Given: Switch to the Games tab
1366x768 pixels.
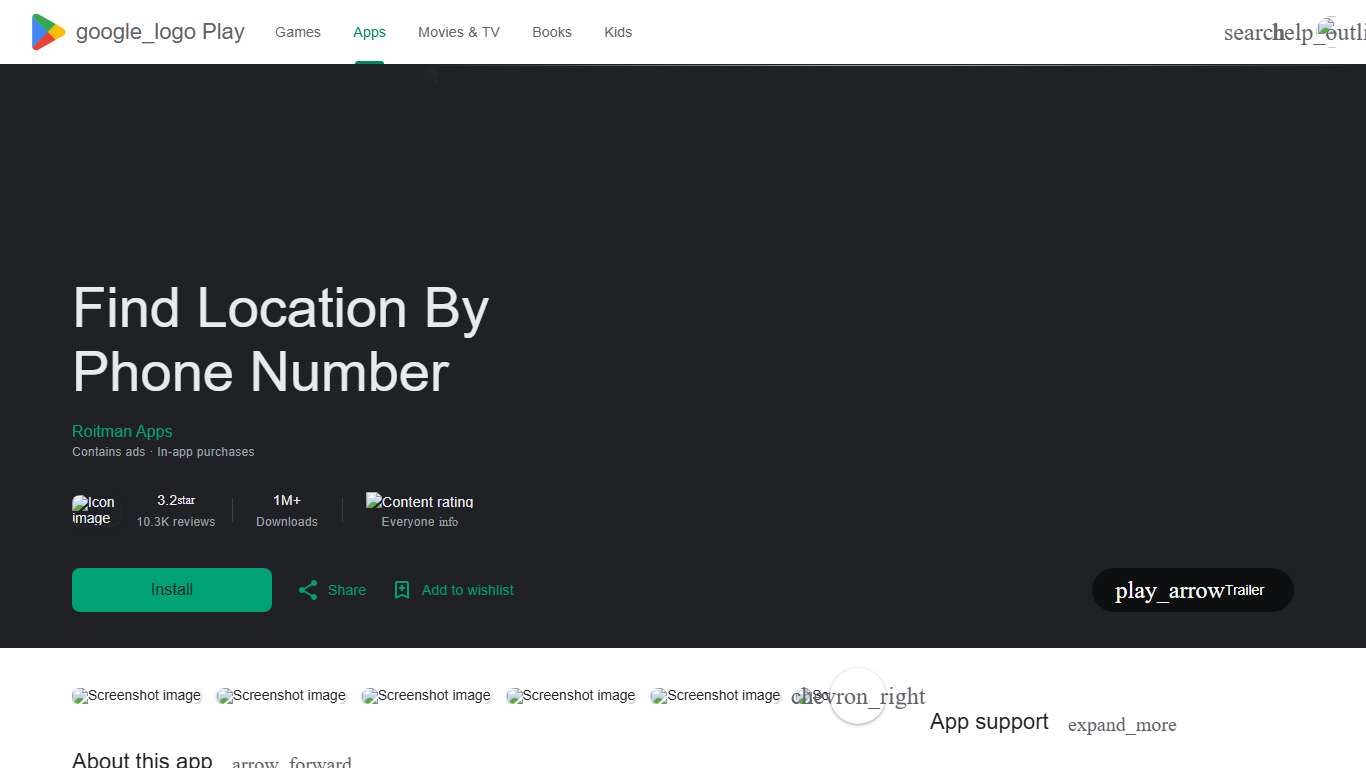Looking at the screenshot, I should 297,32.
